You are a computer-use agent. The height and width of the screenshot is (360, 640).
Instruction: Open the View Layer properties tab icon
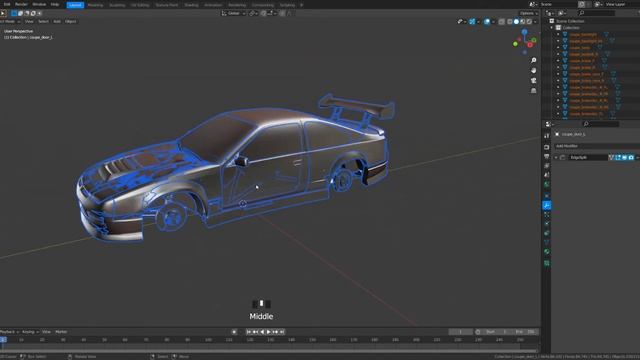point(547,166)
